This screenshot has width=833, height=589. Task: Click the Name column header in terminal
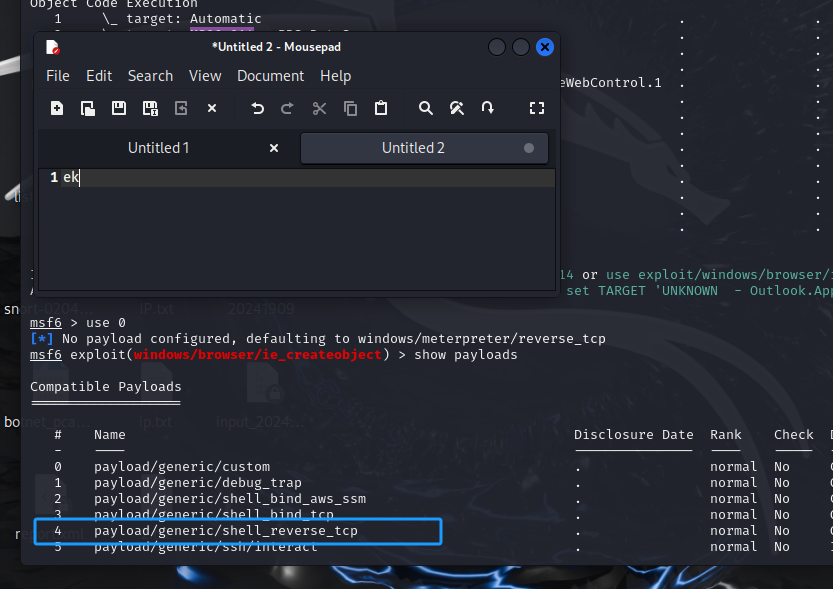tap(109, 435)
